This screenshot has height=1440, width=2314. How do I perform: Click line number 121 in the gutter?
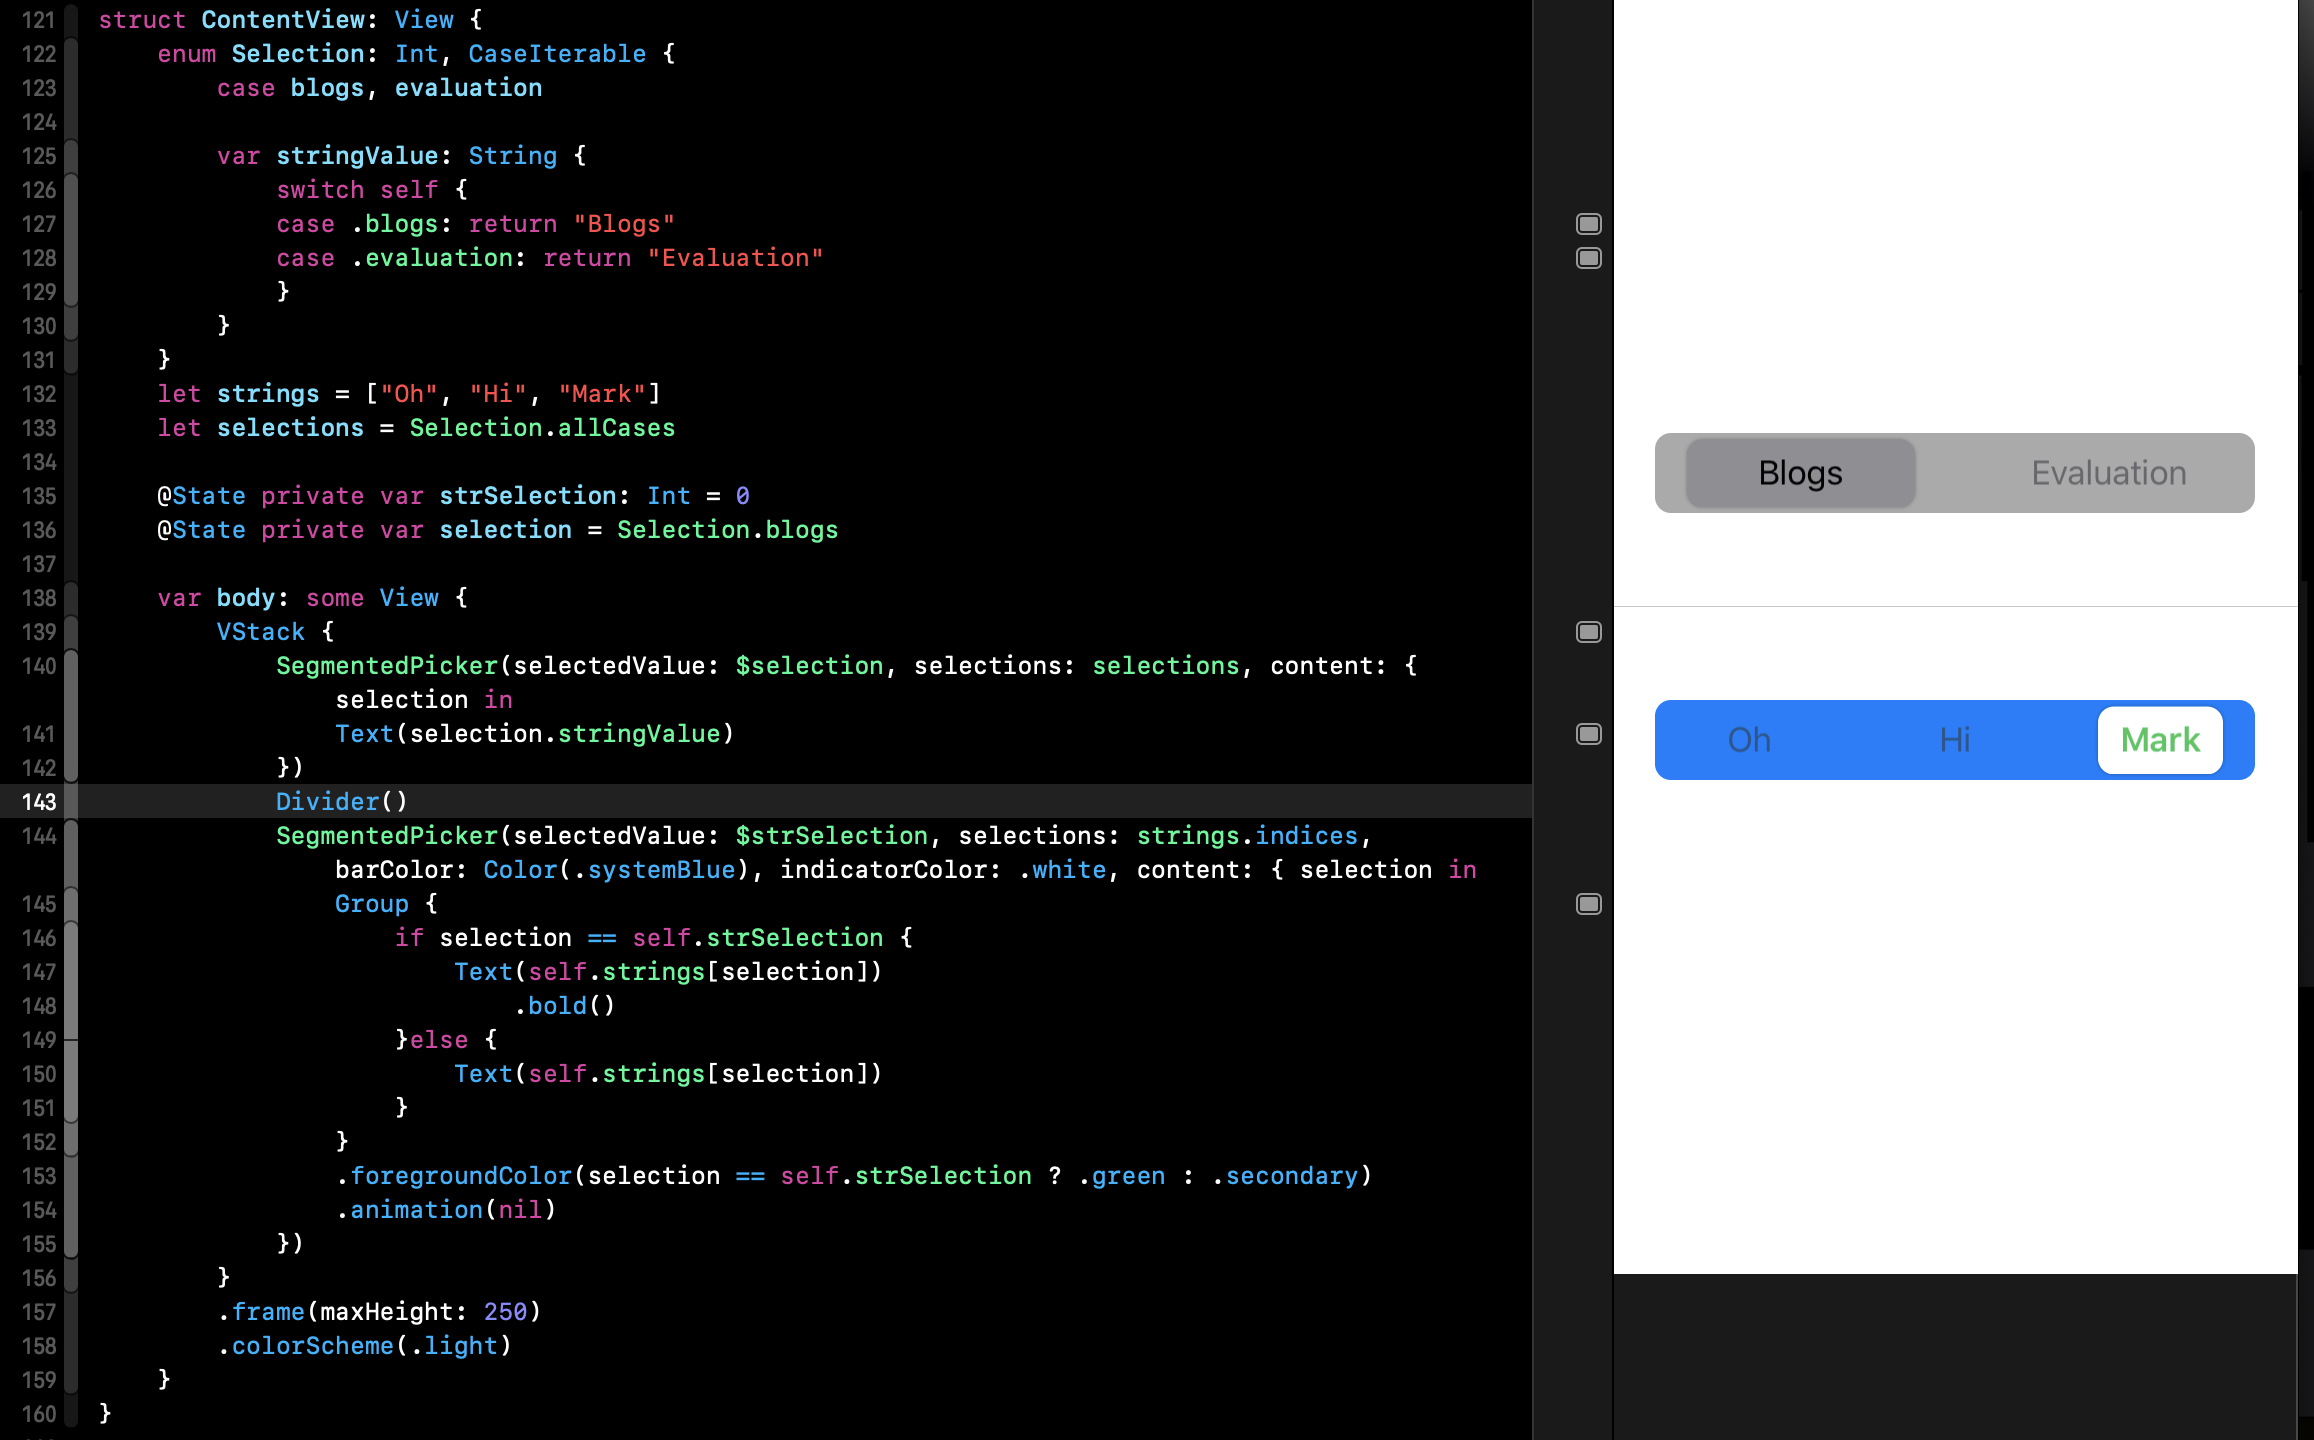tap(39, 20)
